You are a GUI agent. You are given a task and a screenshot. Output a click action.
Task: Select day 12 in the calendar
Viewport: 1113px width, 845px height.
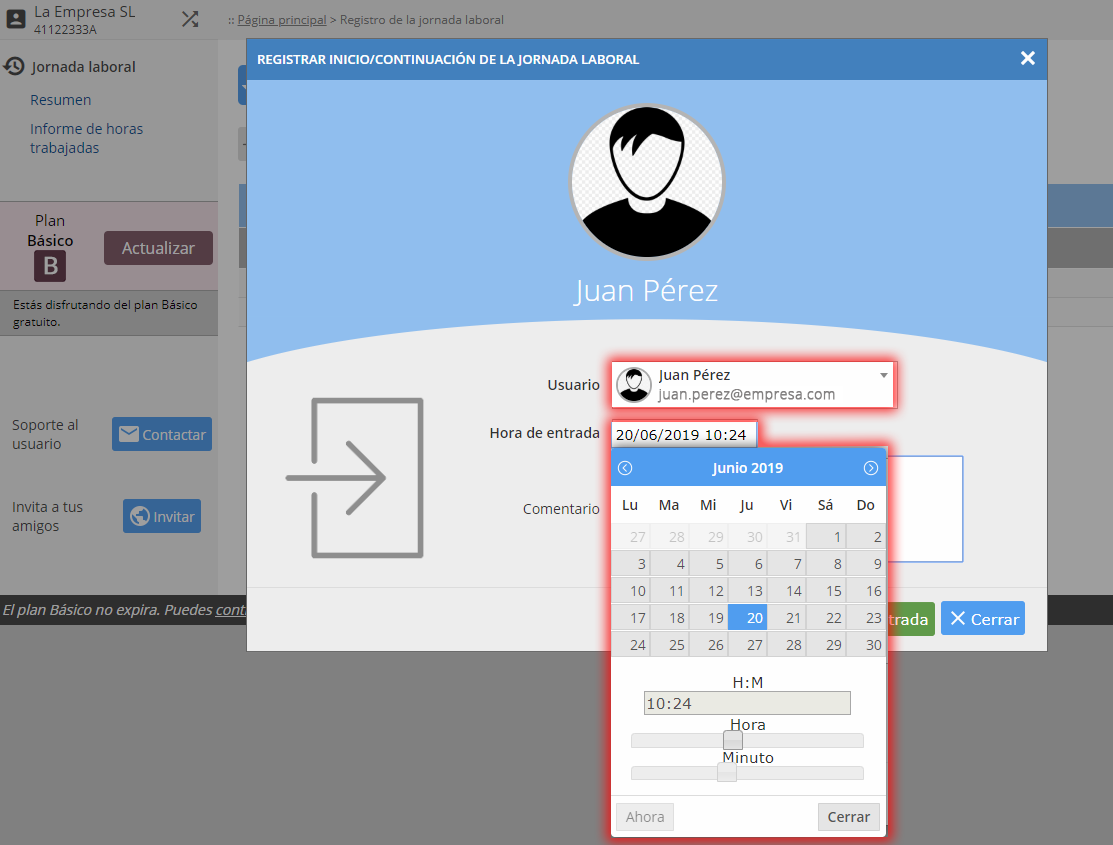click(x=708, y=591)
